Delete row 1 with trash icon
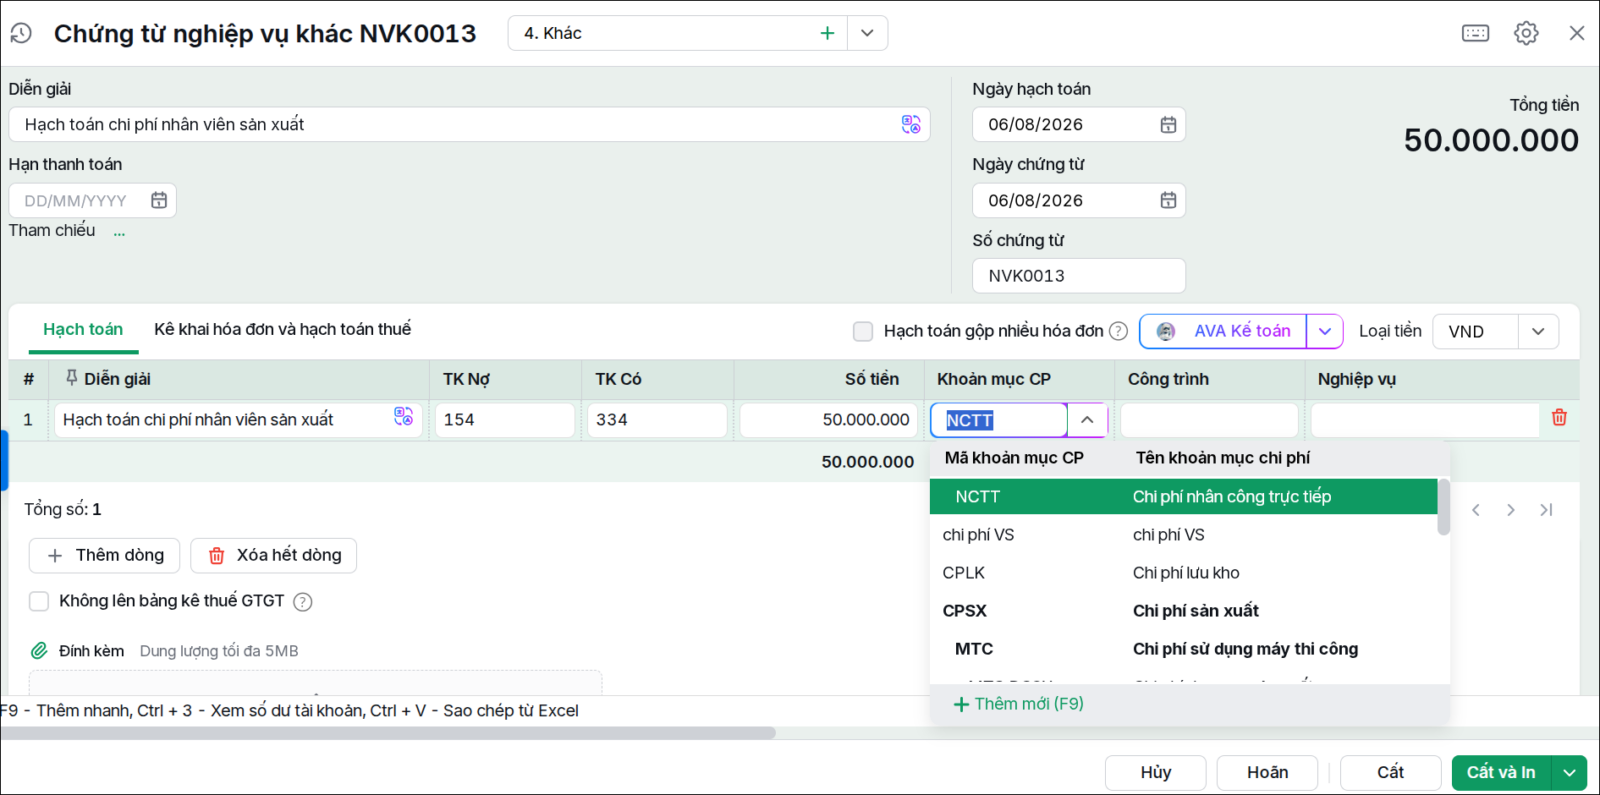 pos(1559,418)
